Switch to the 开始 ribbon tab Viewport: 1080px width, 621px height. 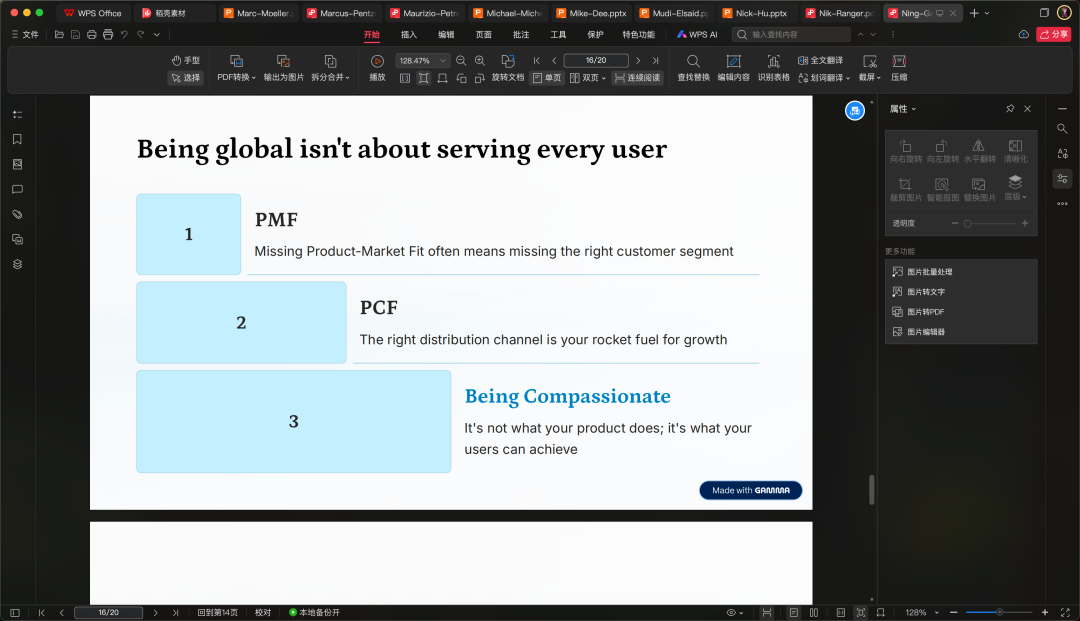[x=372, y=34]
